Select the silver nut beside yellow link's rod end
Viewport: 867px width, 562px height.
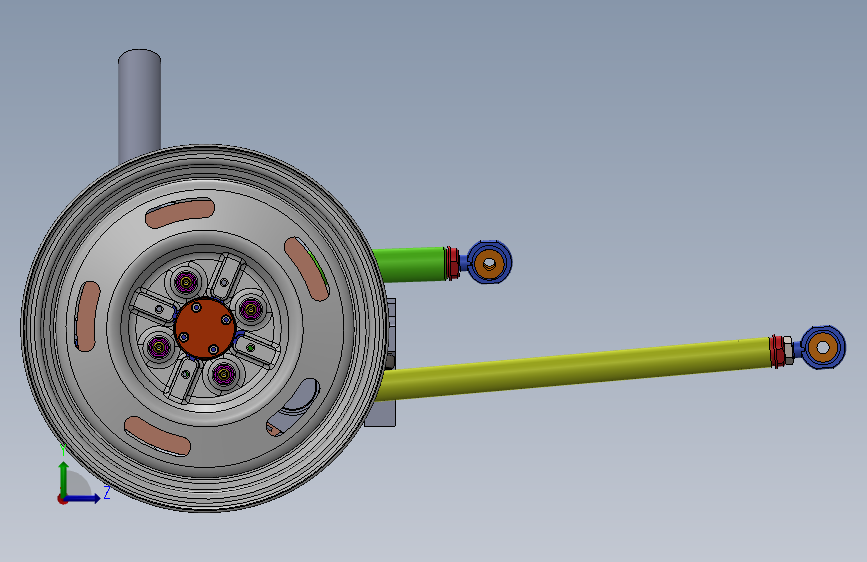click(x=789, y=351)
